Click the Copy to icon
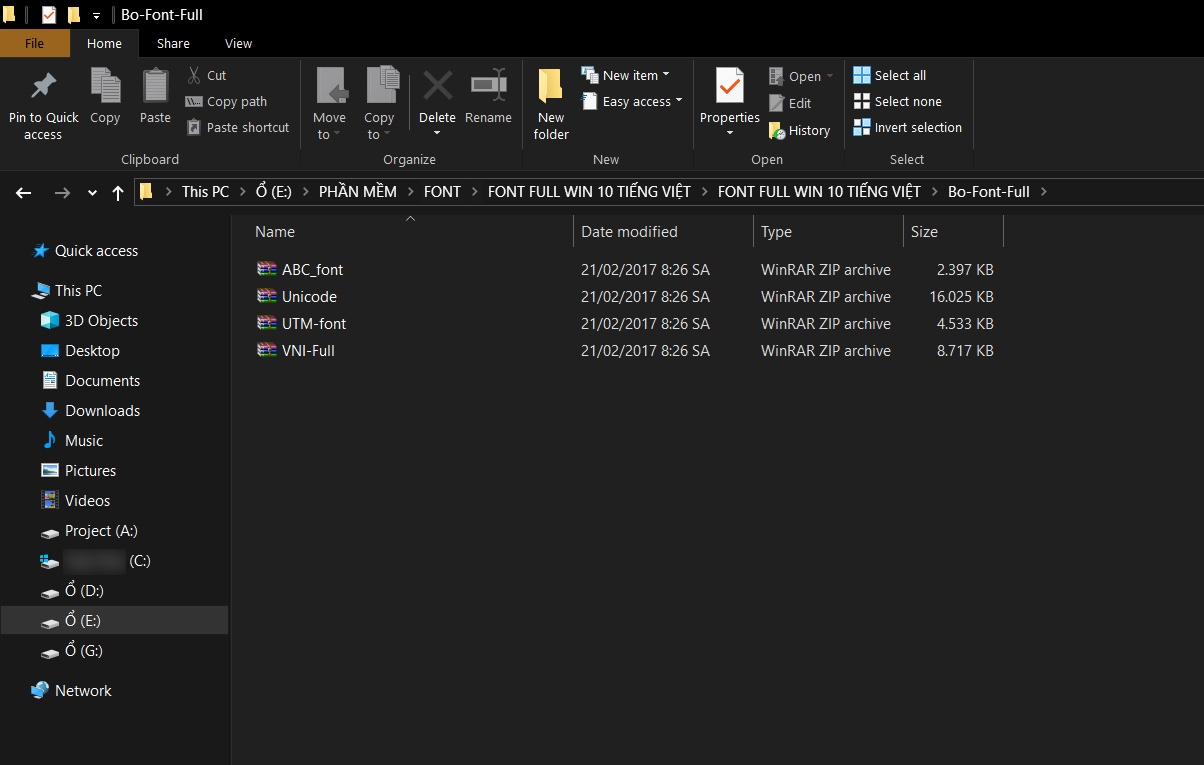 [x=381, y=86]
